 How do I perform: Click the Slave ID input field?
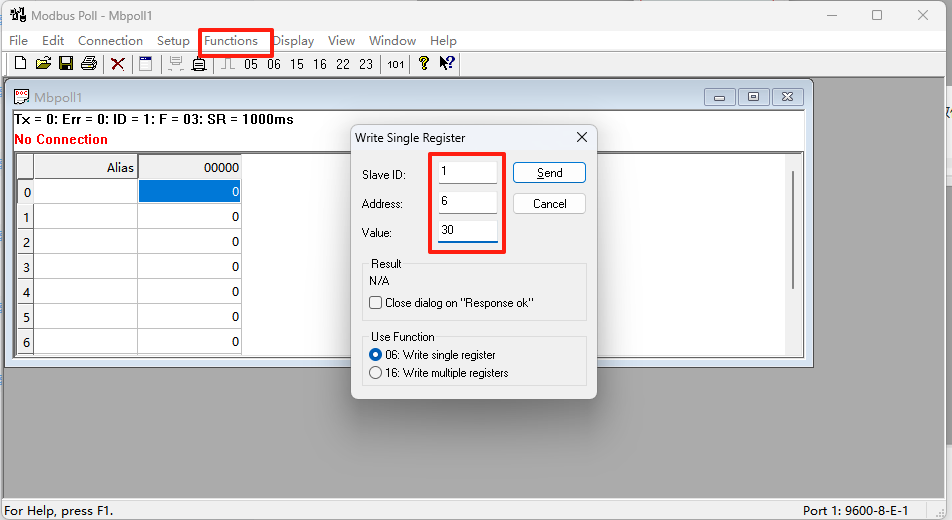click(468, 172)
